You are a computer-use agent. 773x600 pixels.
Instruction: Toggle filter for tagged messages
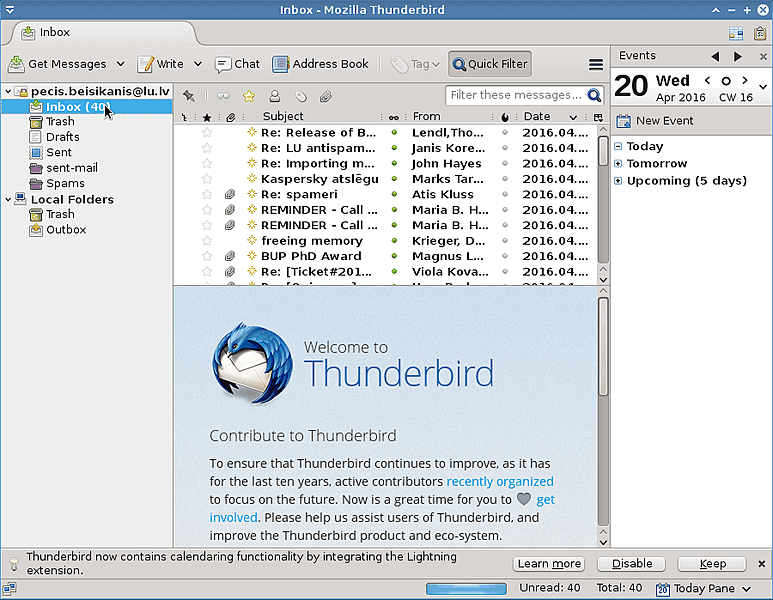click(x=301, y=97)
